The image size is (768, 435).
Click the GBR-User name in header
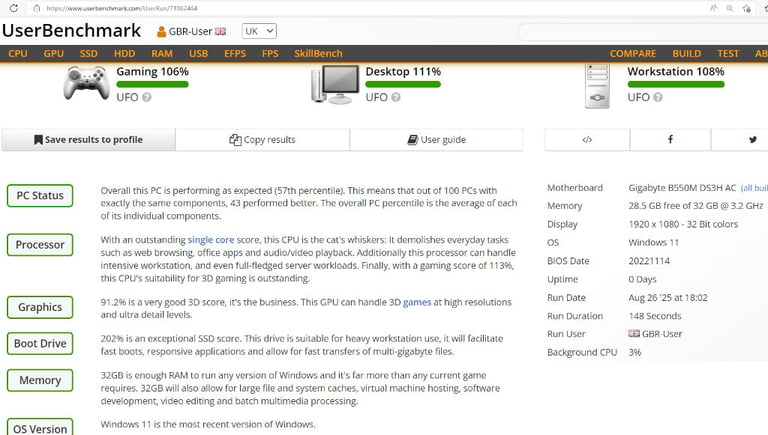pyautogui.click(x=190, y=31)
